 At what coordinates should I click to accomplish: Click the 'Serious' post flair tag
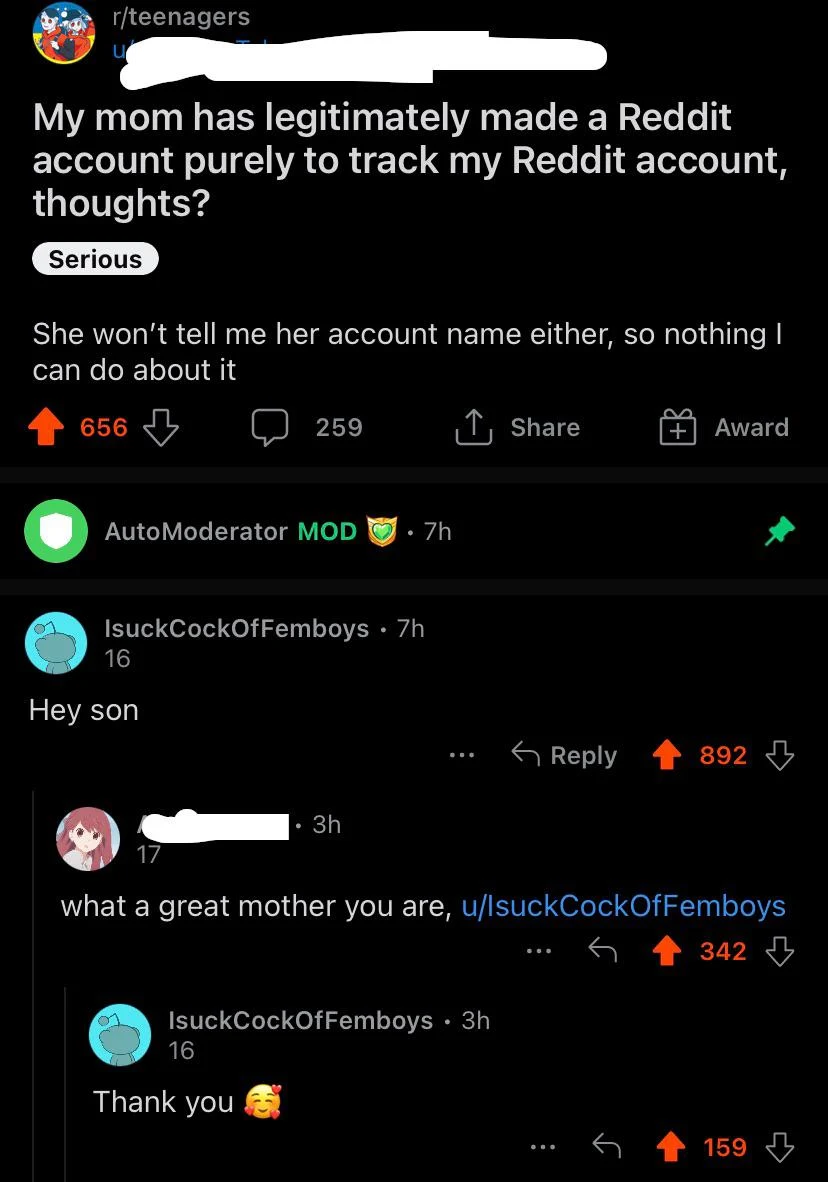click(x=95, y=259)
